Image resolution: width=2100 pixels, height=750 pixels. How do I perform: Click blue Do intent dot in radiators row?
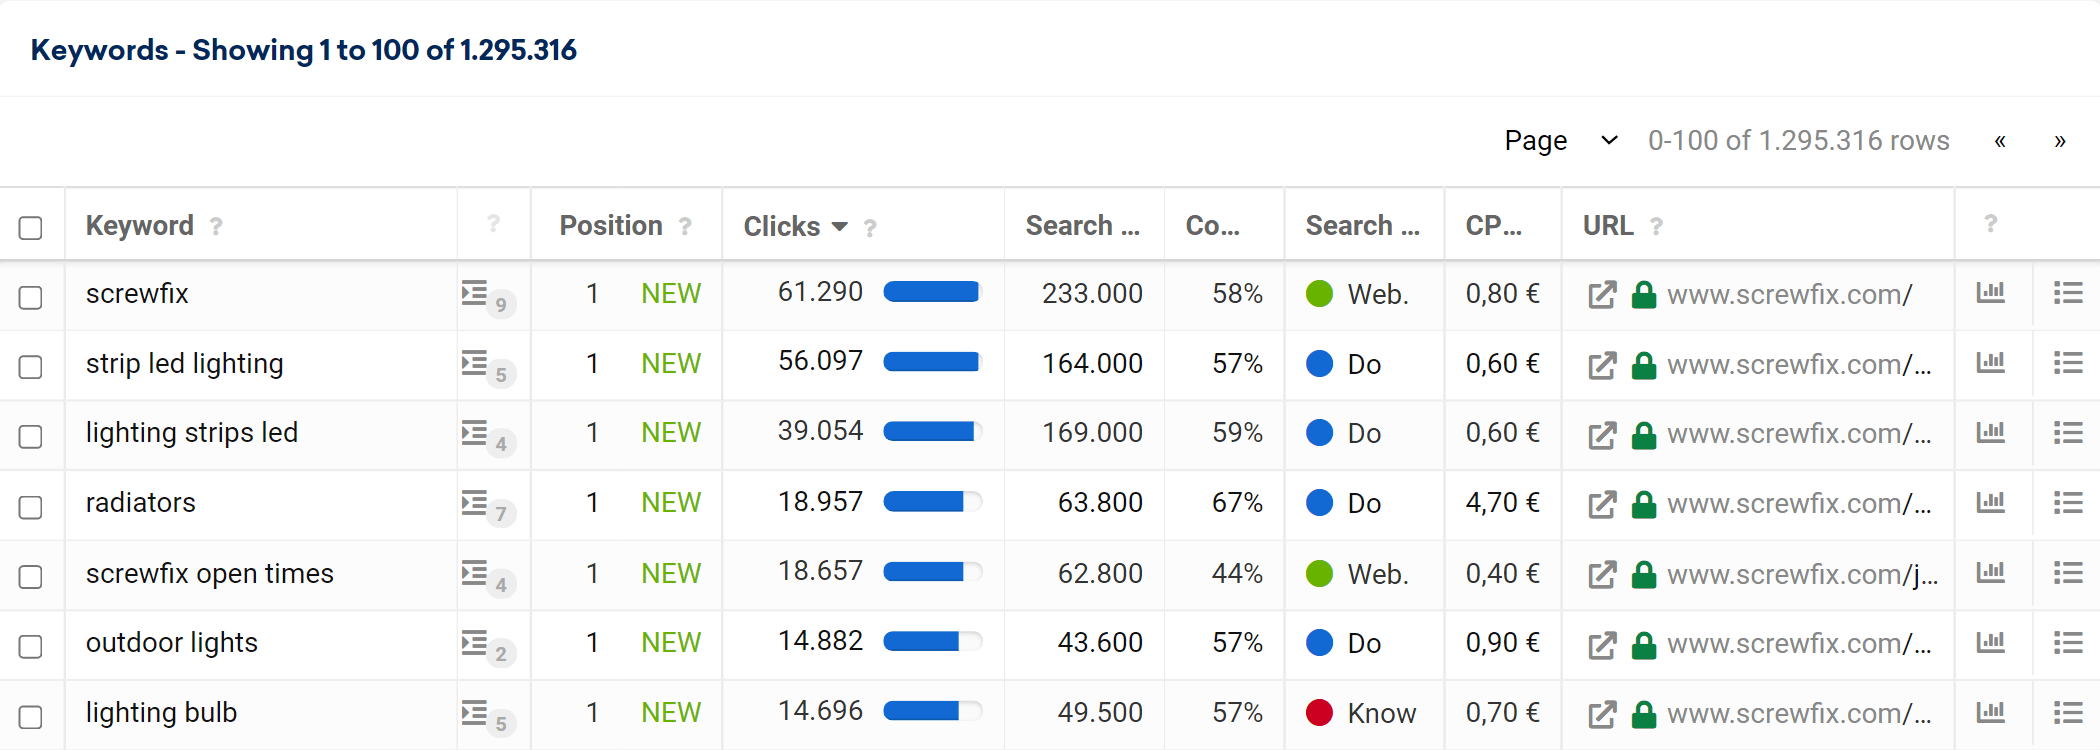tap(1319, 502)
